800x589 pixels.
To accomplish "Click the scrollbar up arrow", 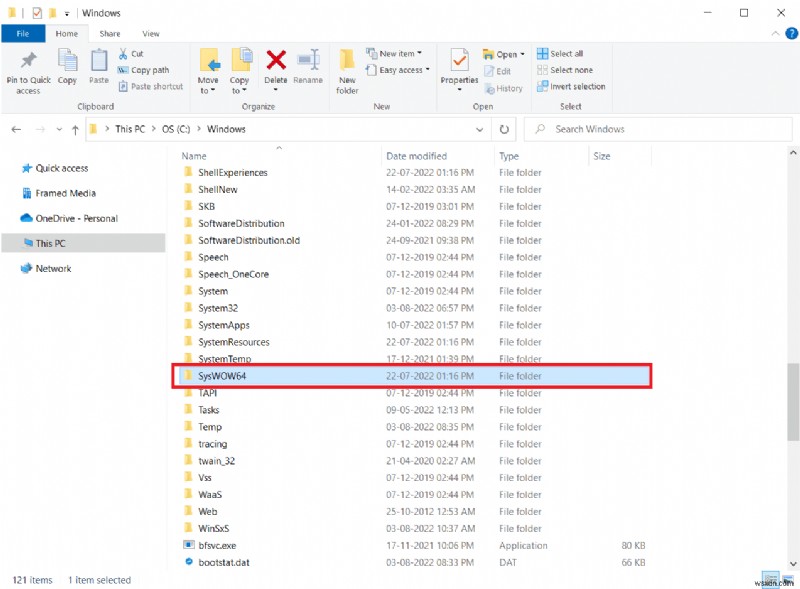I will pos(793,153).
